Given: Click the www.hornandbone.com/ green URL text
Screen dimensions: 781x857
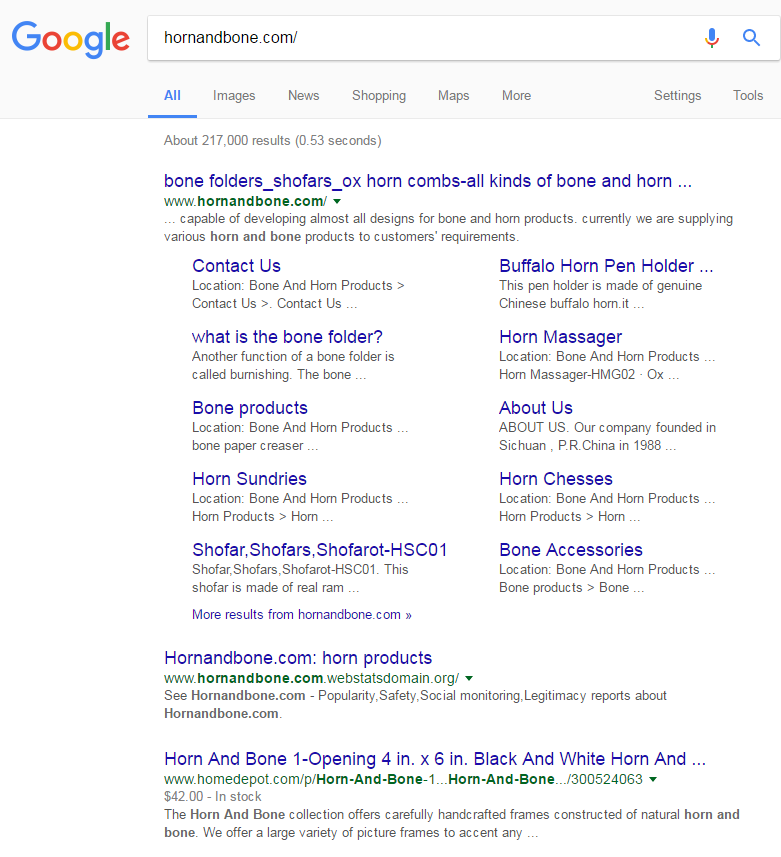Looking at the screenshot, I should tap(245, 201).
